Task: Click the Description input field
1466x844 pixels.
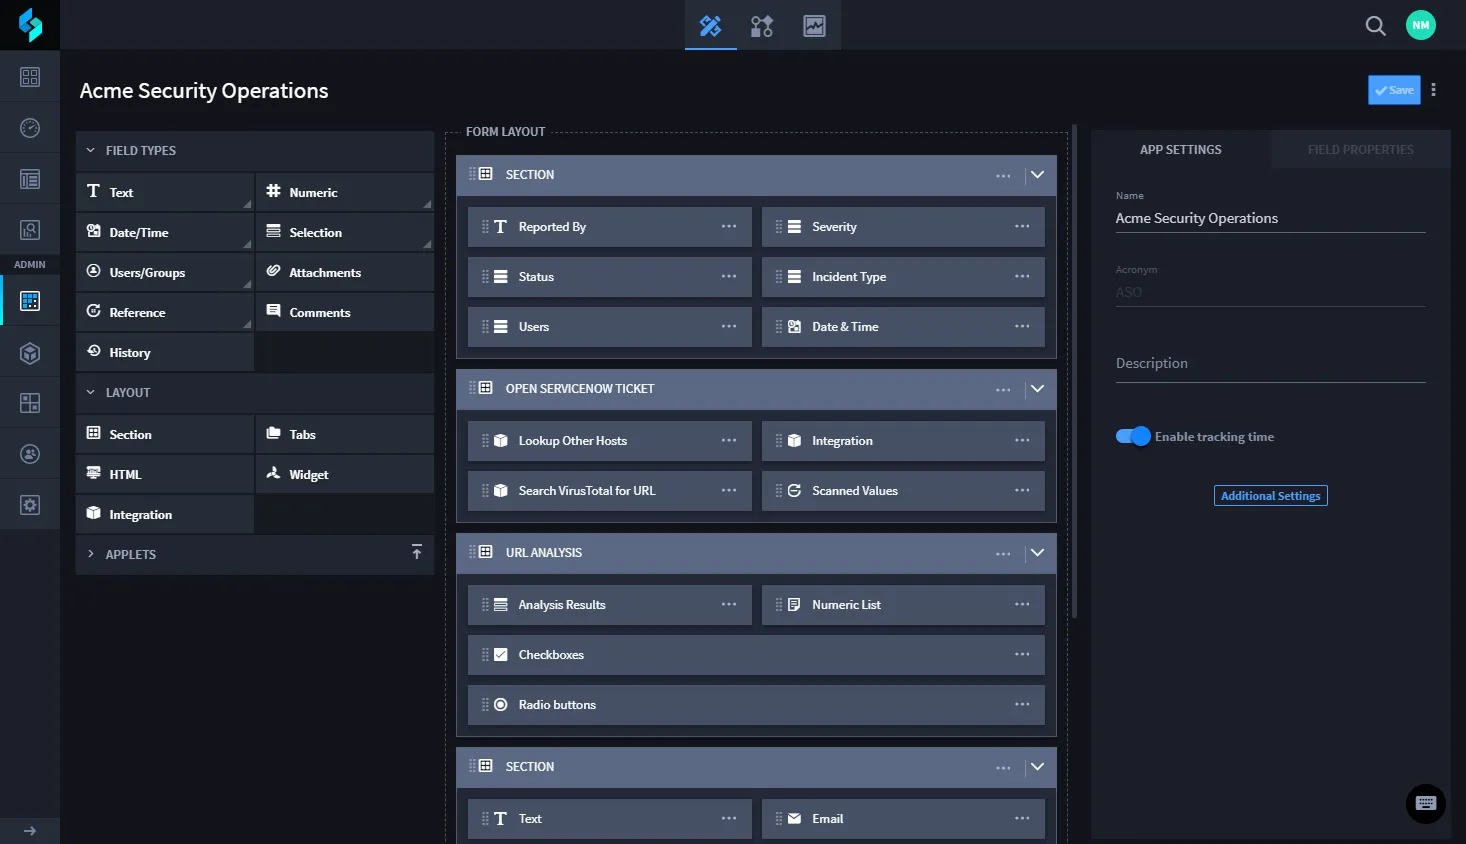Action: pyautogui.click(x=1270, y=364)
